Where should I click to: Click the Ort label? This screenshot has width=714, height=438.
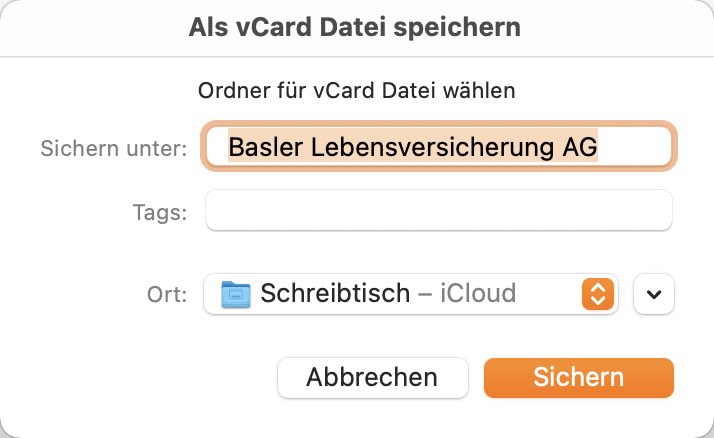pyautogui.click(x=167, y=294)
